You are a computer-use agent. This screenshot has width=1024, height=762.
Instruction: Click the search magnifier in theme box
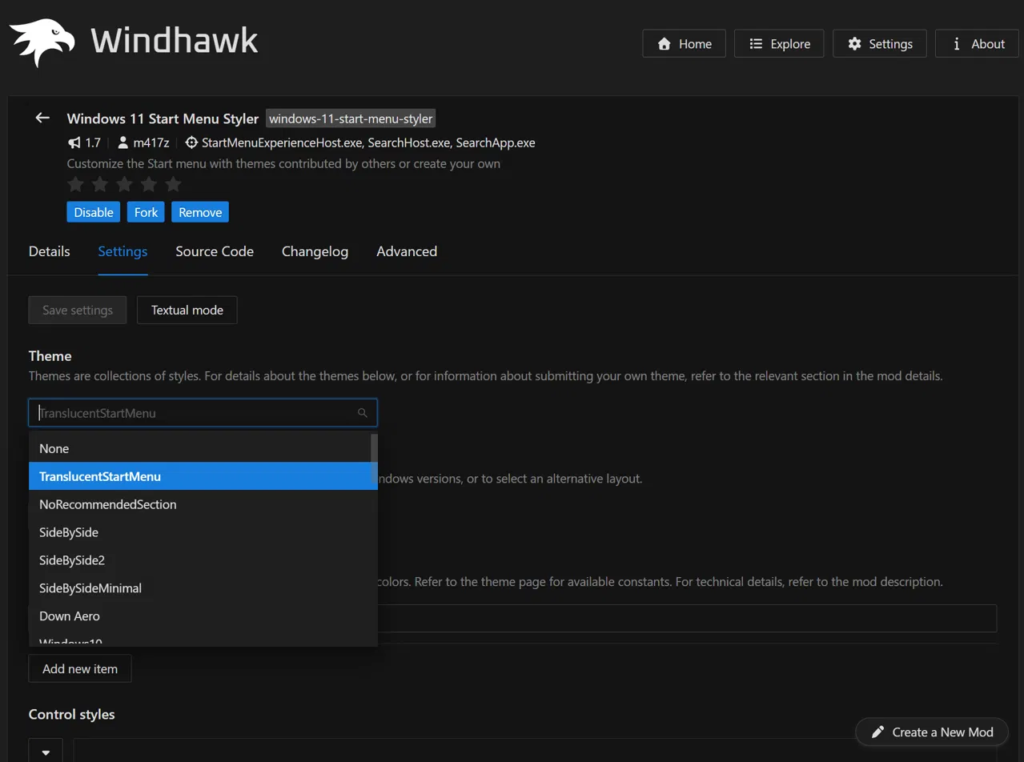[x=362, y=413]
